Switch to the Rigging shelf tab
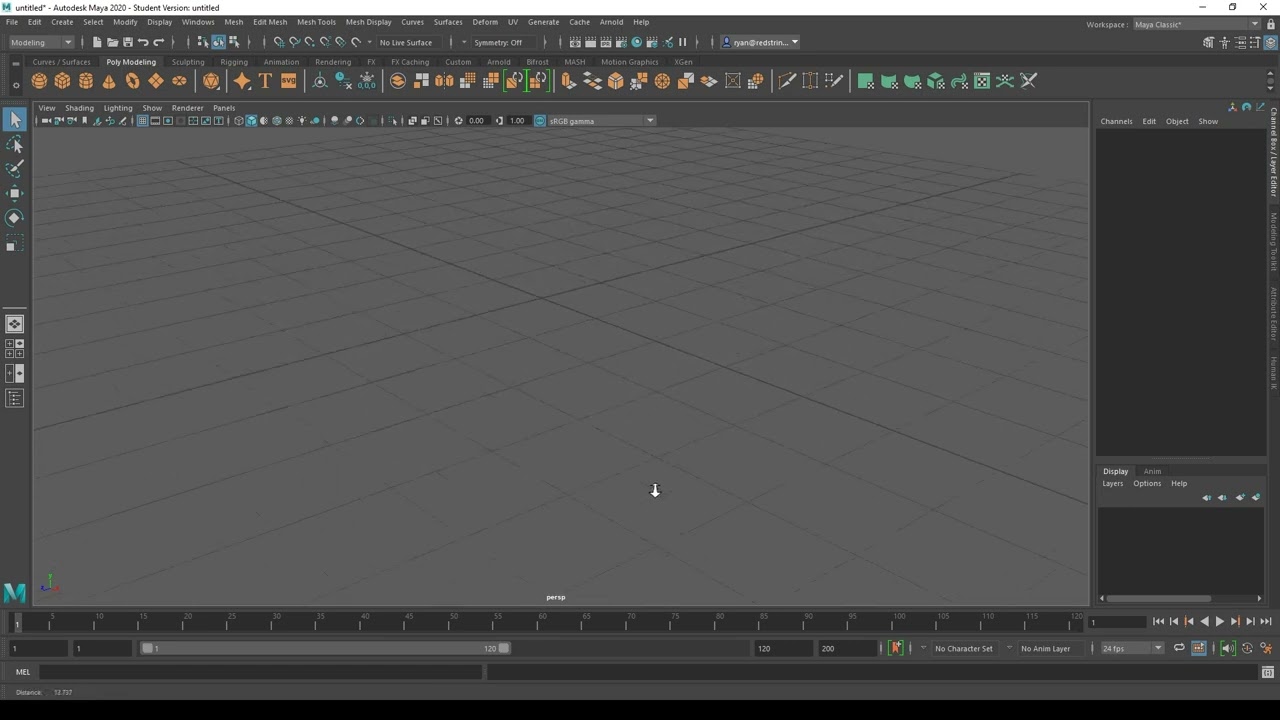The width and height of the screenshot is (1280, 720). (x=234, y=62)
